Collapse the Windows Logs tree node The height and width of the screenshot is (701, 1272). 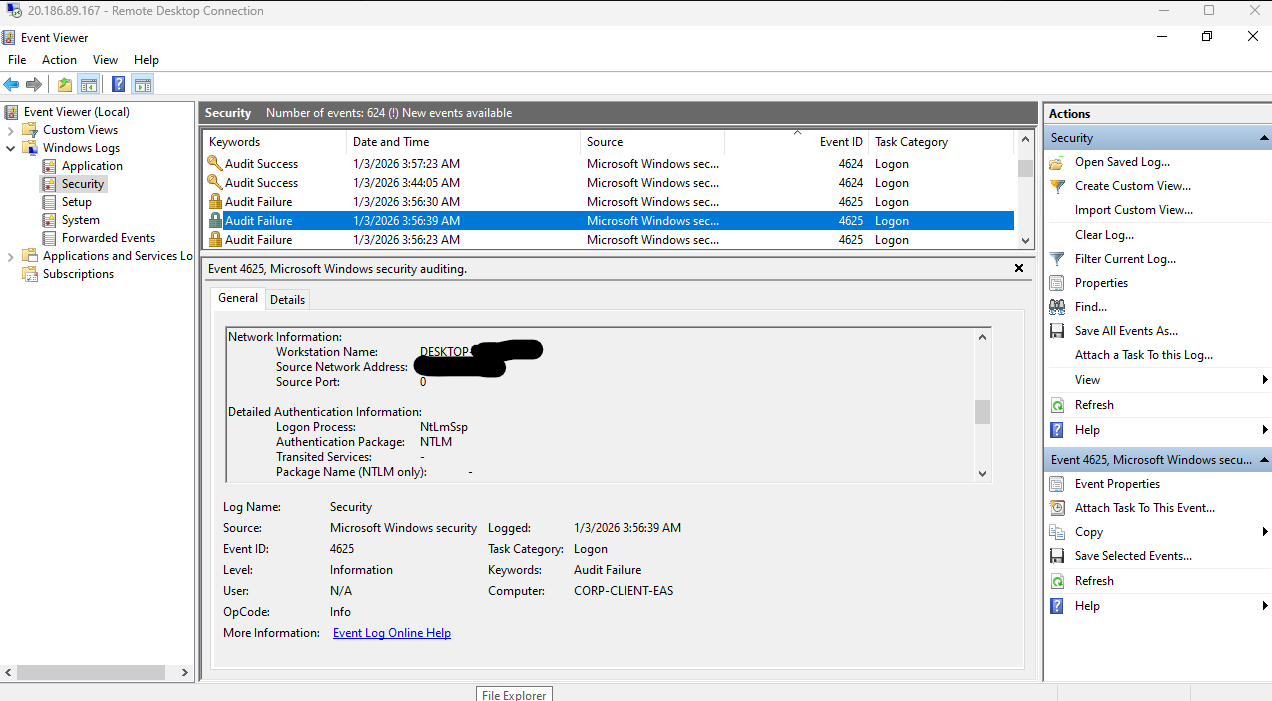pyautogui.click(x=11, y=148)
